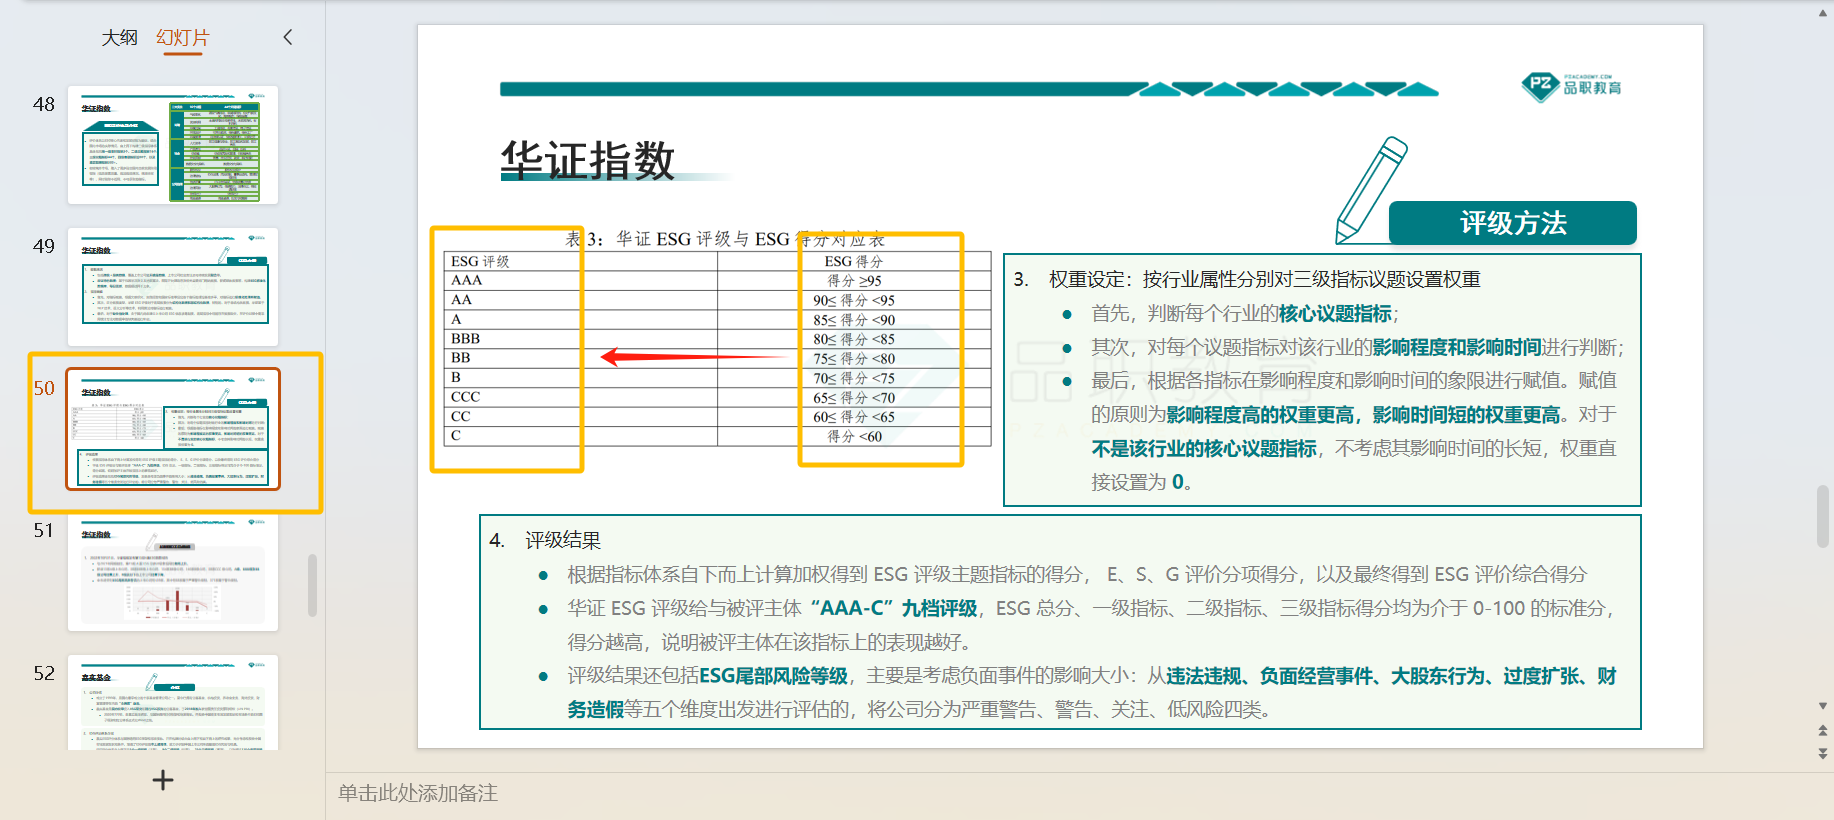The width and height of the screenshot is (1834, 820).
Task: Click the 65≤ 得分 <70 score cell
Action: coord(854,397)
